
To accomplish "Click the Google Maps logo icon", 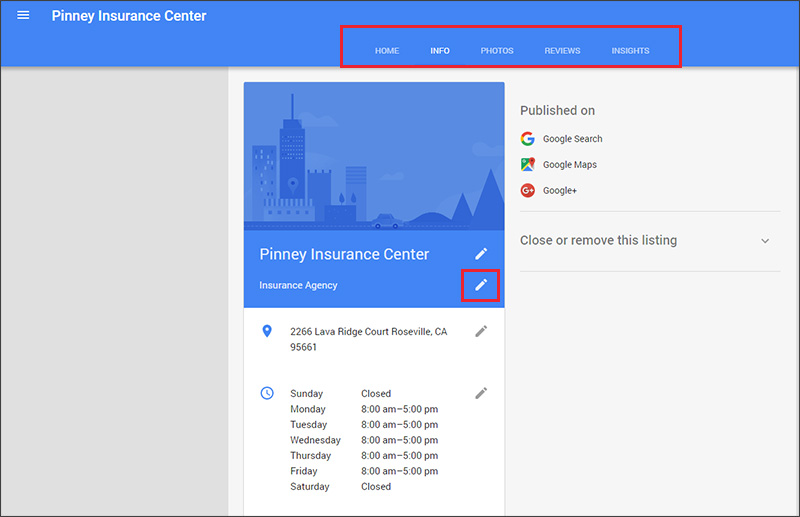I will click(x=528, y=164).
